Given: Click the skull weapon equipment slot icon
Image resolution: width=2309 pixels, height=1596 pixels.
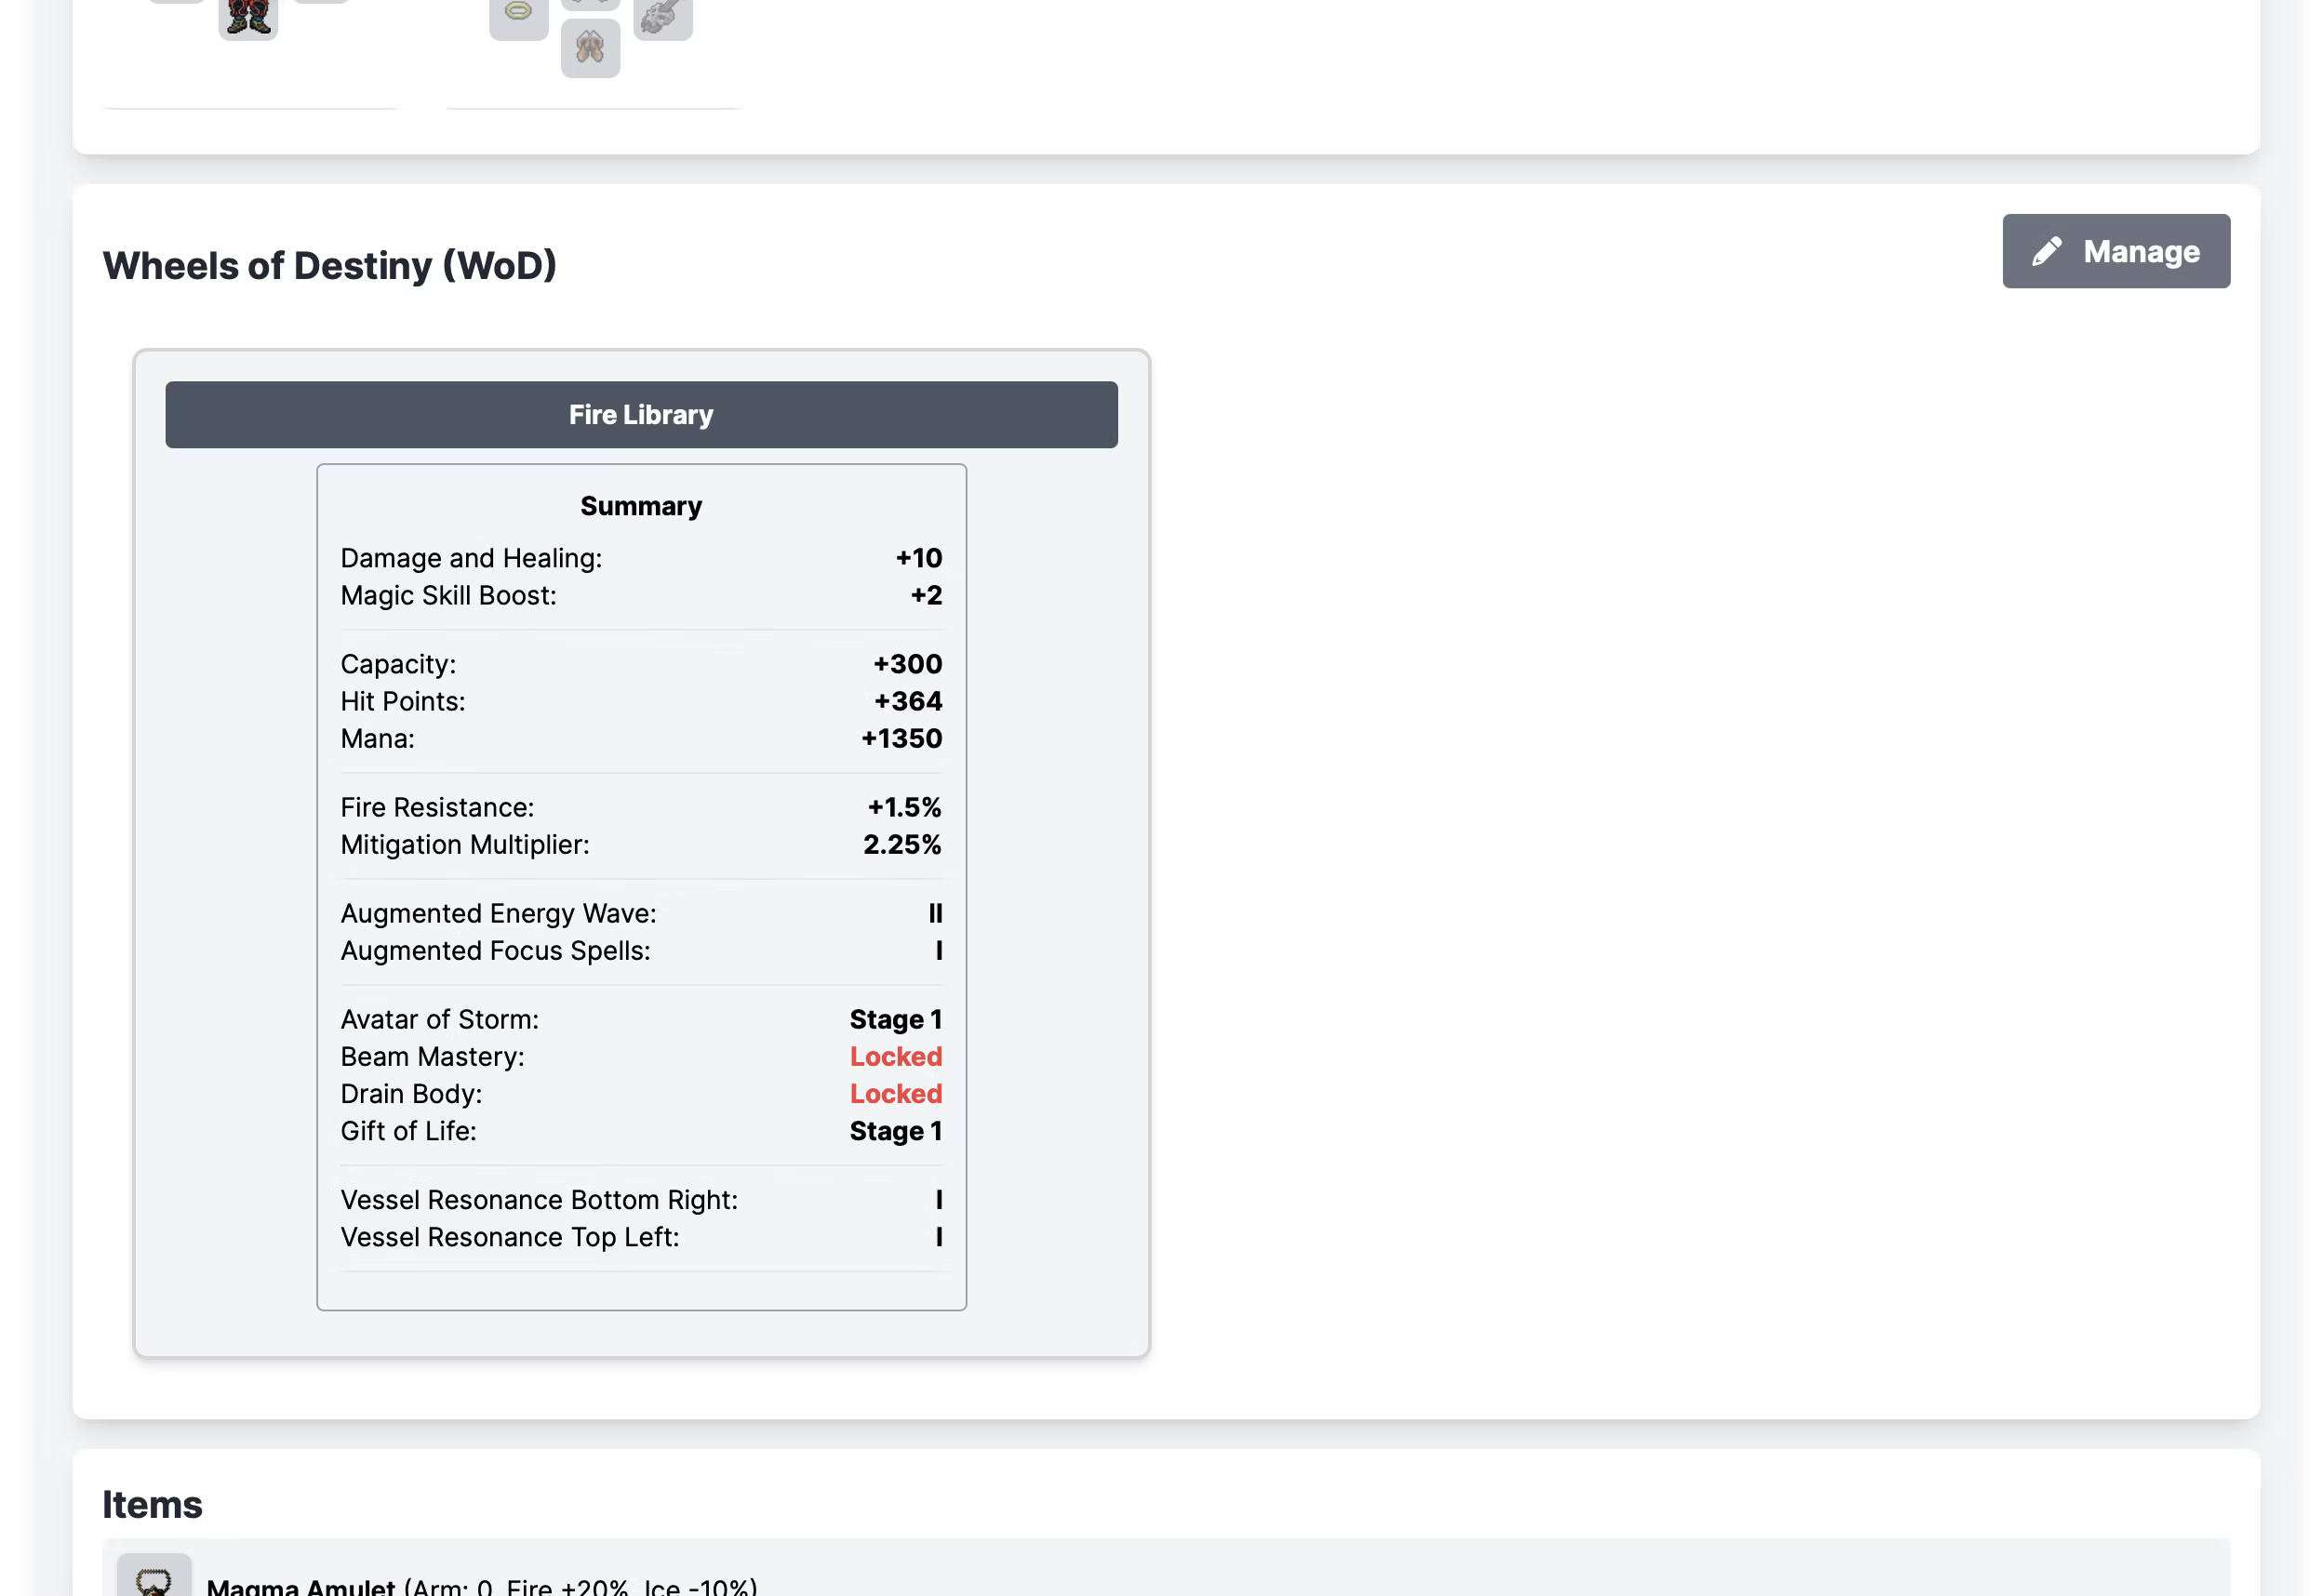Looking at the screenshot, I should point(662,16).
